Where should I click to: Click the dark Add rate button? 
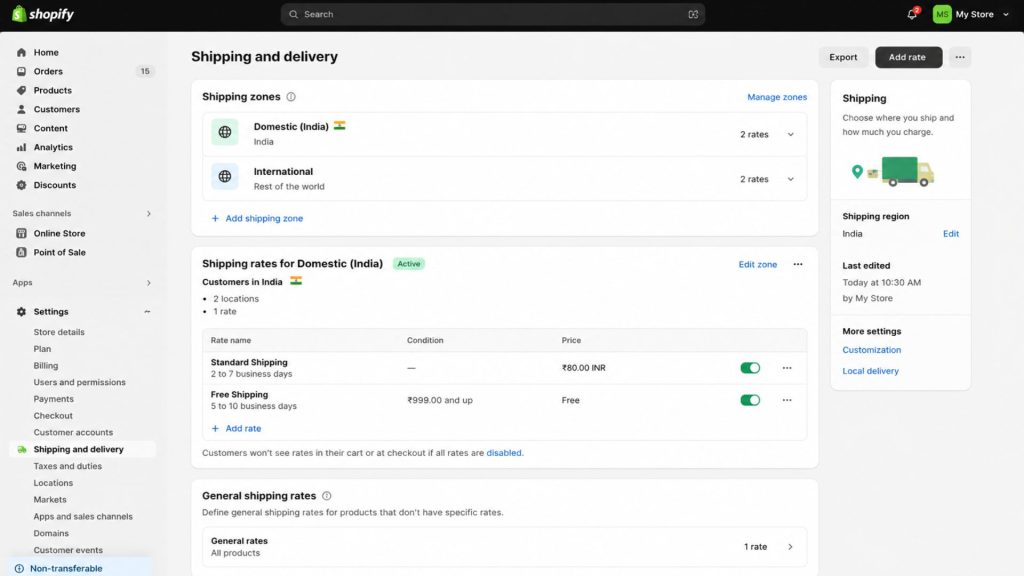[x=908, y=57]
